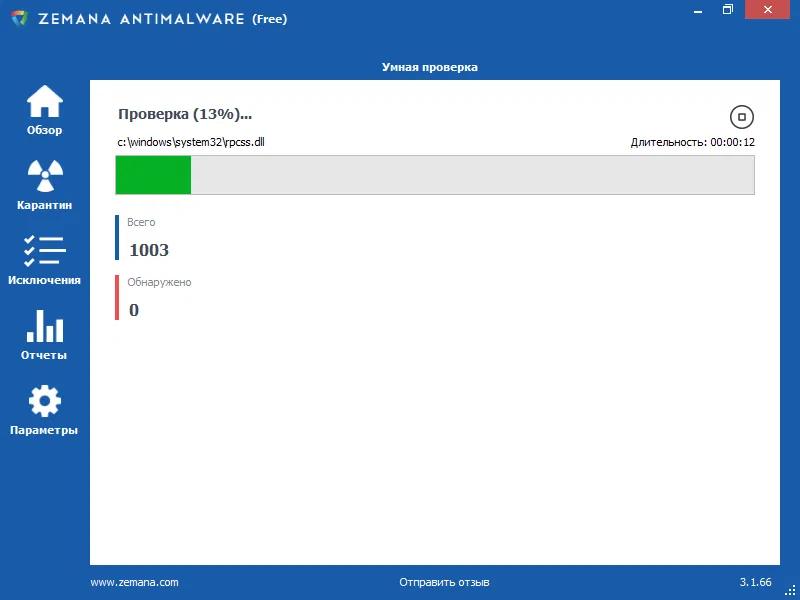The width and height of the screenshot is (800, 600).
Task: Click the scanned file path rpcss.dll
Action: (191, 142)
